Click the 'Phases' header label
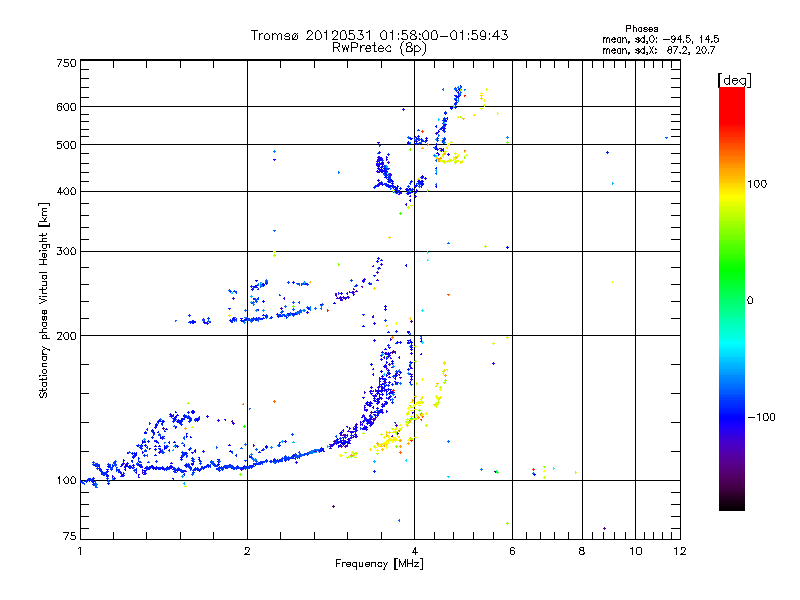 click(x=642, y=29)
